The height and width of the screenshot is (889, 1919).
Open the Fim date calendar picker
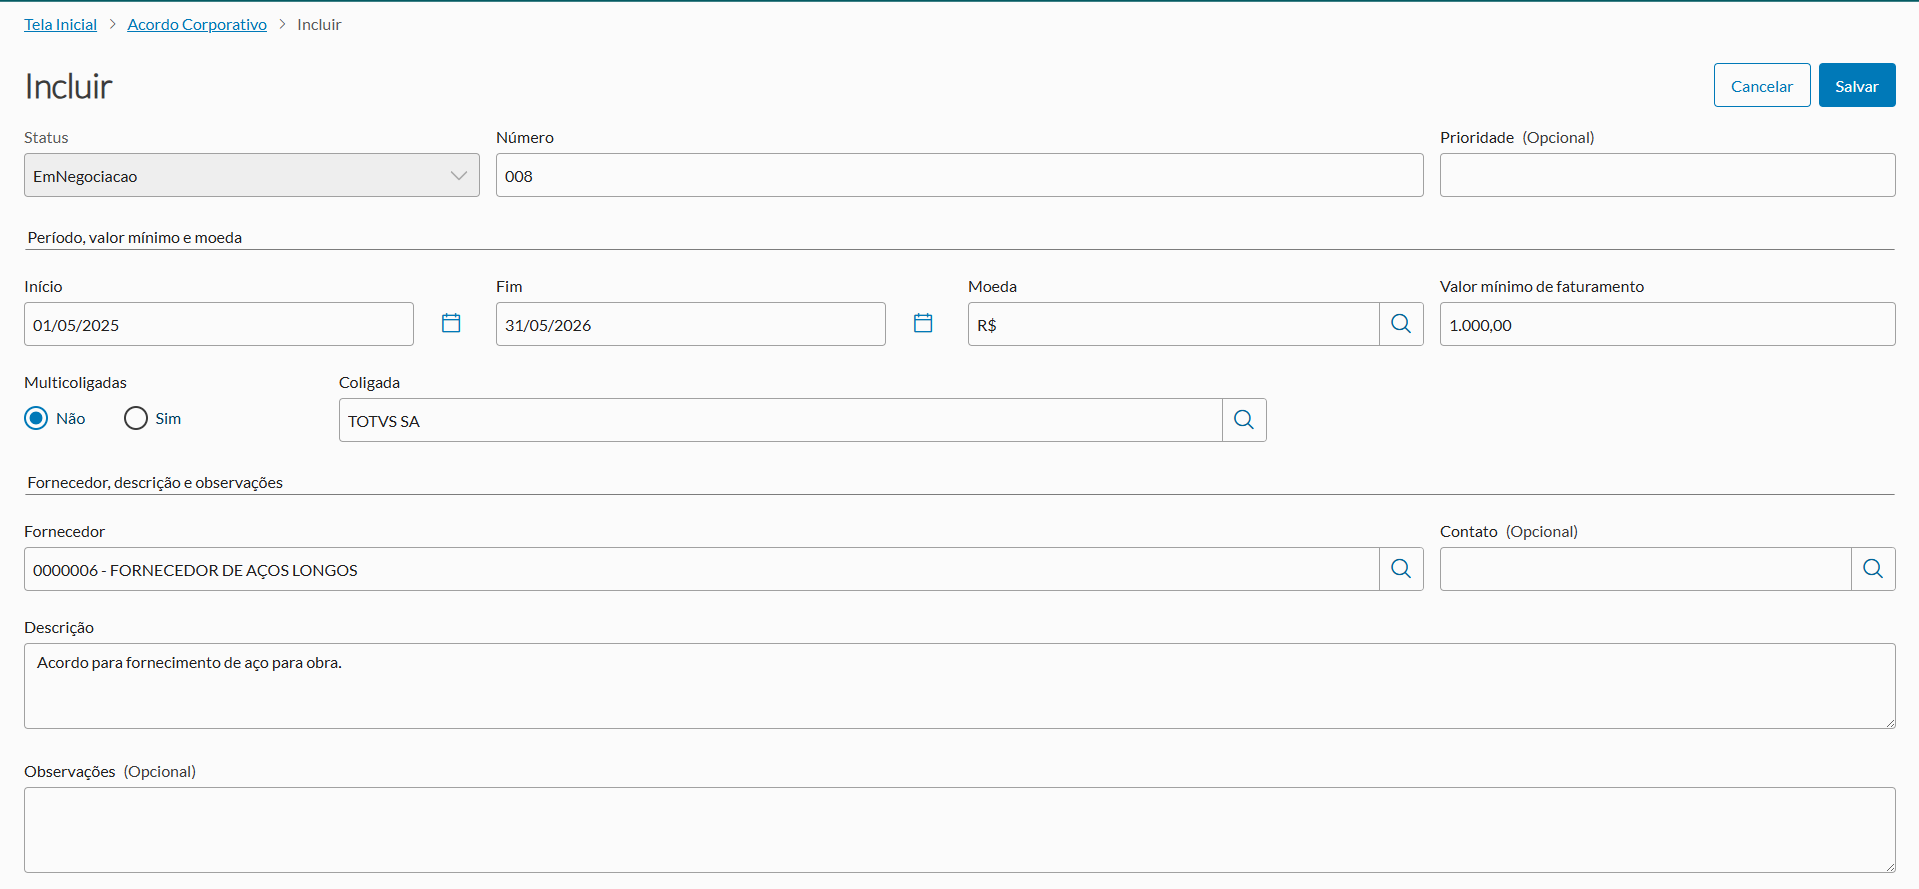[x=923, y=323]
